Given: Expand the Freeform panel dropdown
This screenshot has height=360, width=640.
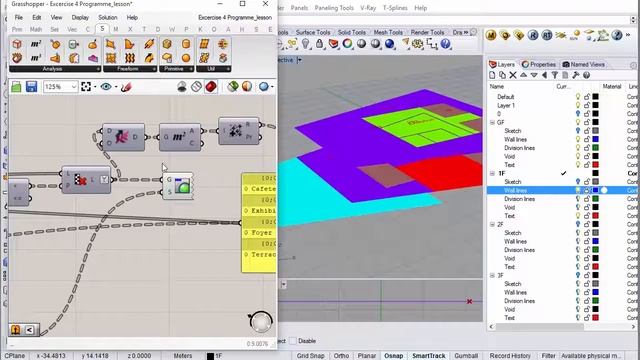Looking at the screenshot, I should [154, 69].
